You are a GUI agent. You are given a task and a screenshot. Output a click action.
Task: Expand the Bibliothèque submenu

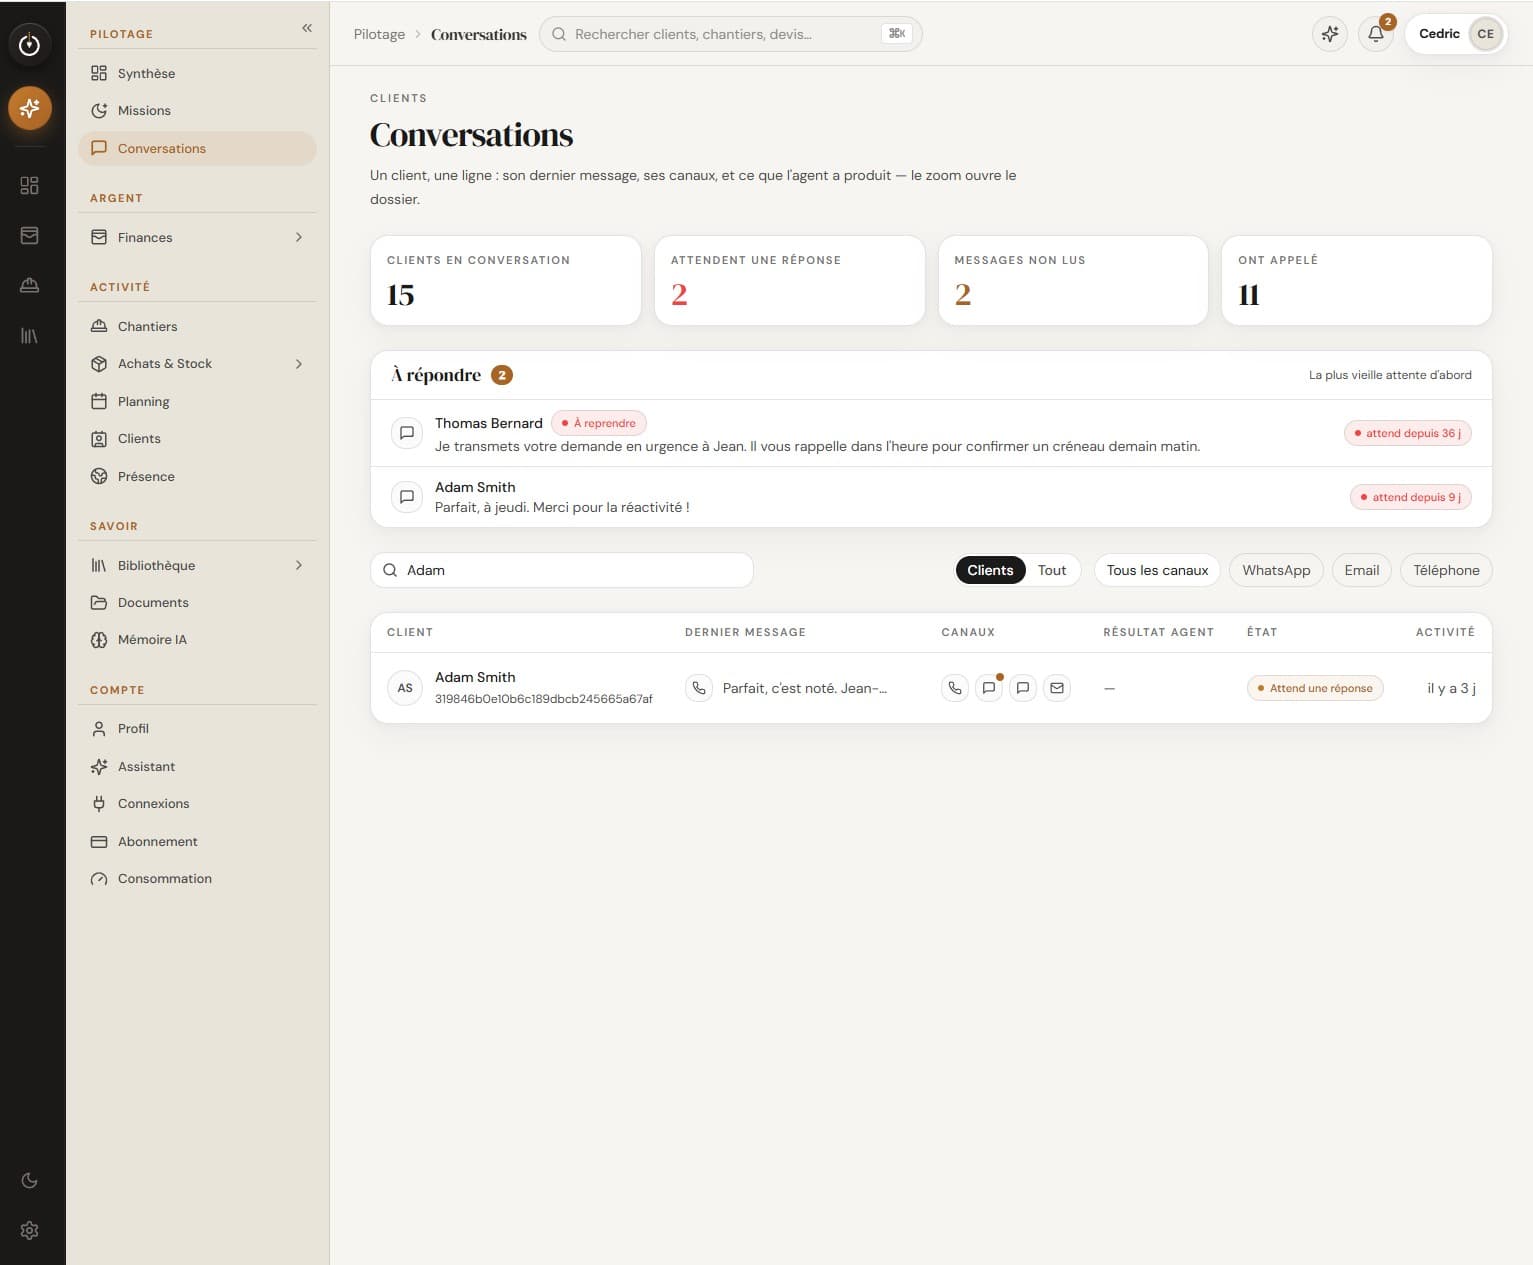point(298,565)
